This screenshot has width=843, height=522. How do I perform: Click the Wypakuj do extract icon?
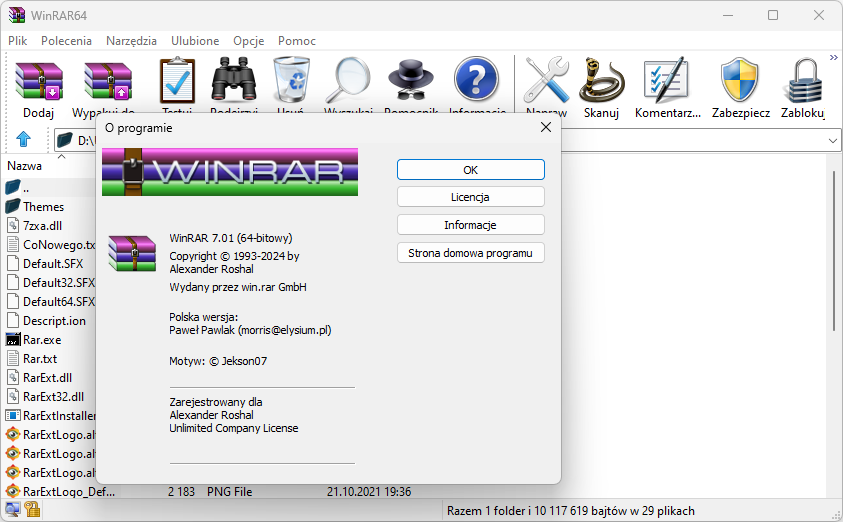pyautogui.click(x=108, y=81)
